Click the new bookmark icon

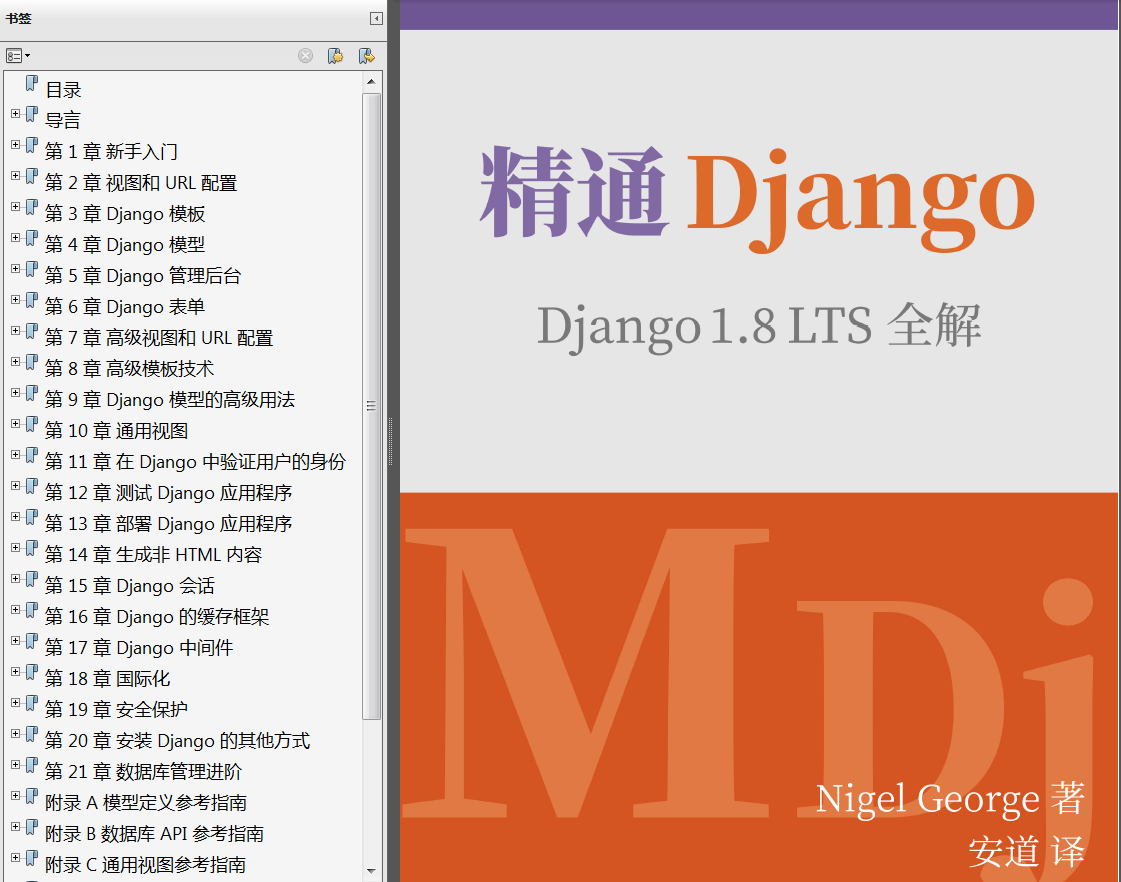tap(335, 56)
